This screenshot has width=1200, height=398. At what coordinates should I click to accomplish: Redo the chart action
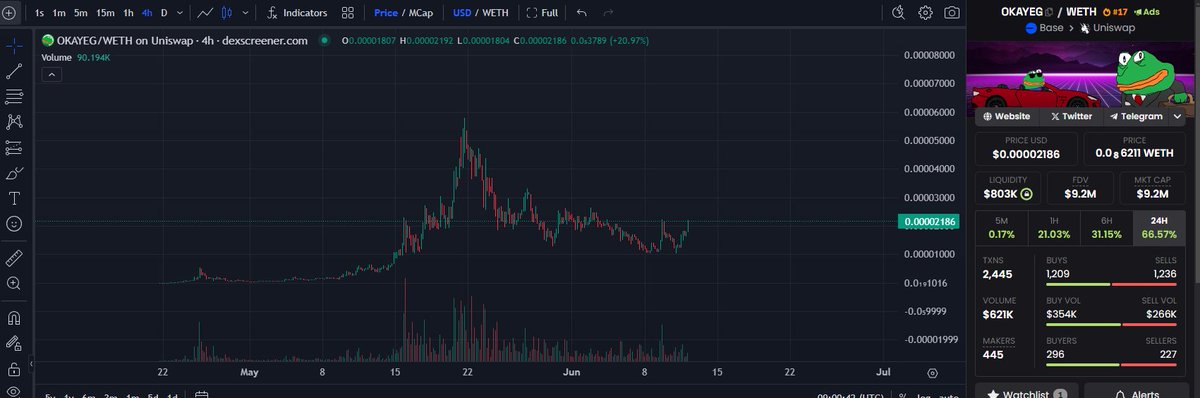pyautogui.click(x=607, y=13)
